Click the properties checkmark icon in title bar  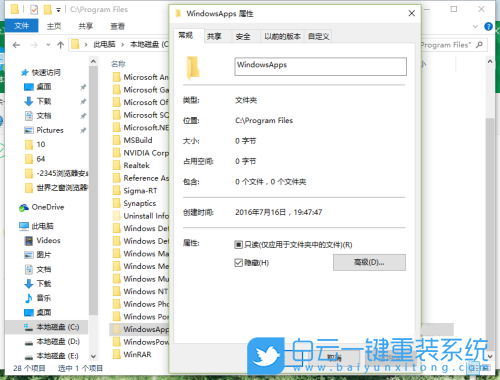coord(34,10)
